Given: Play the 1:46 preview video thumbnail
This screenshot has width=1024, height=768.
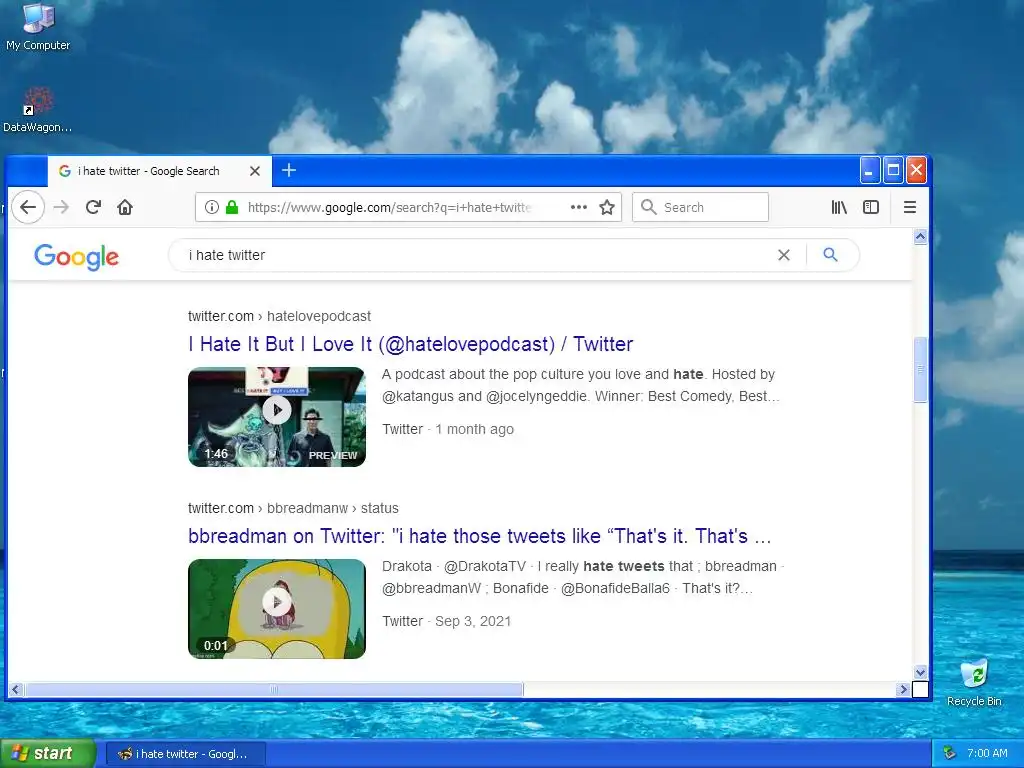Looking at the screenshot, I should (x=277, y=417).
